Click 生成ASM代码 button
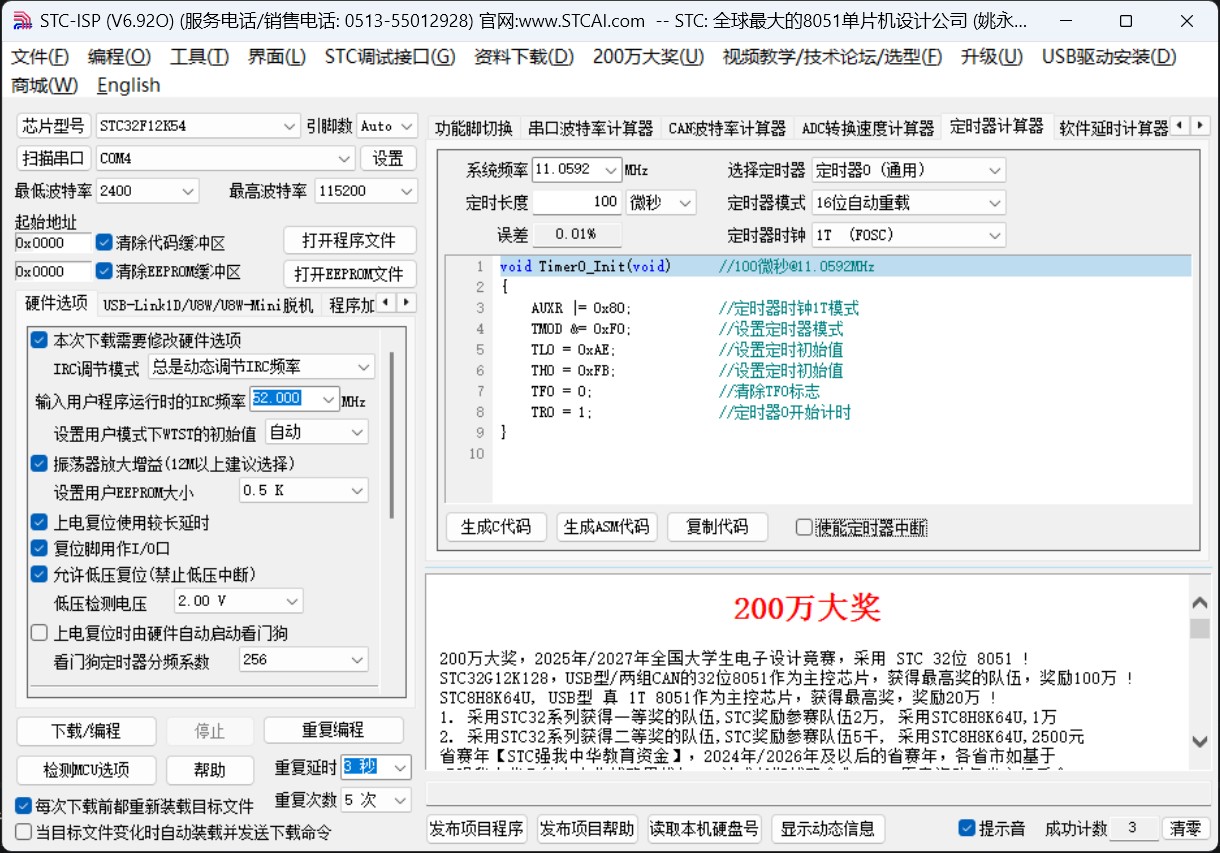 [606, 527]
